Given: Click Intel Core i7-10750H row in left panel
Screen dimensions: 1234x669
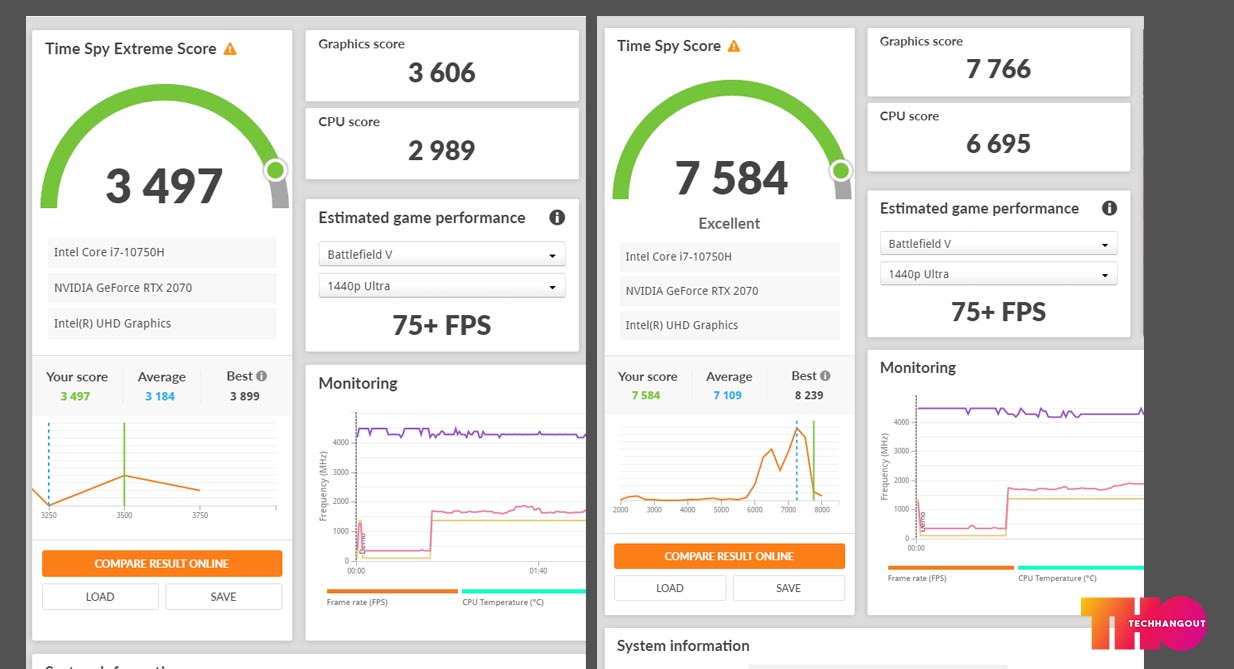Looking at the screenshot, I should tap(162, 252).
